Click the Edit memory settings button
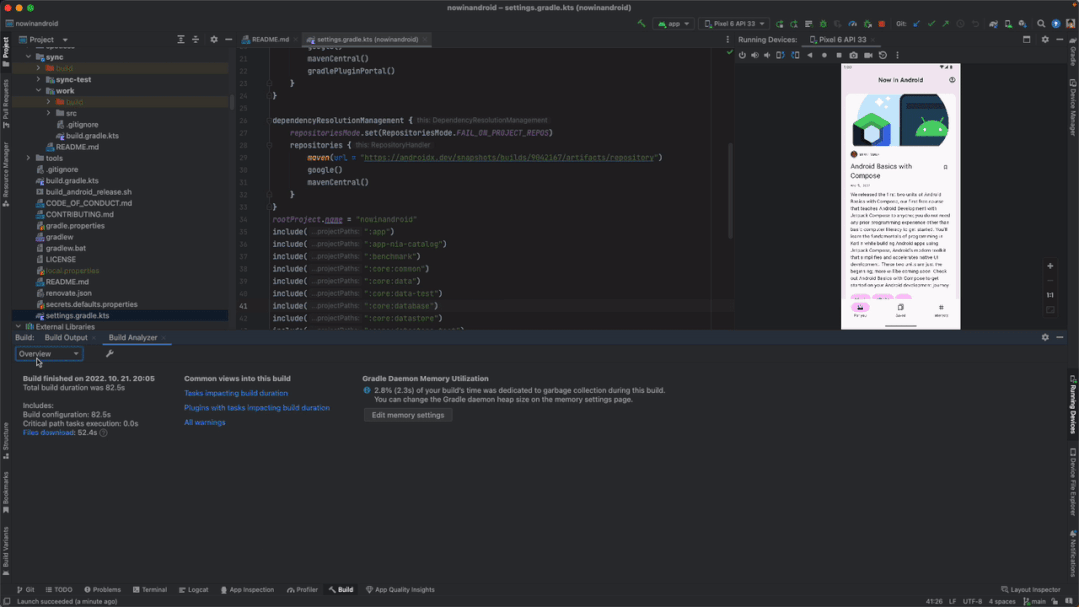 tap(408, 415)
